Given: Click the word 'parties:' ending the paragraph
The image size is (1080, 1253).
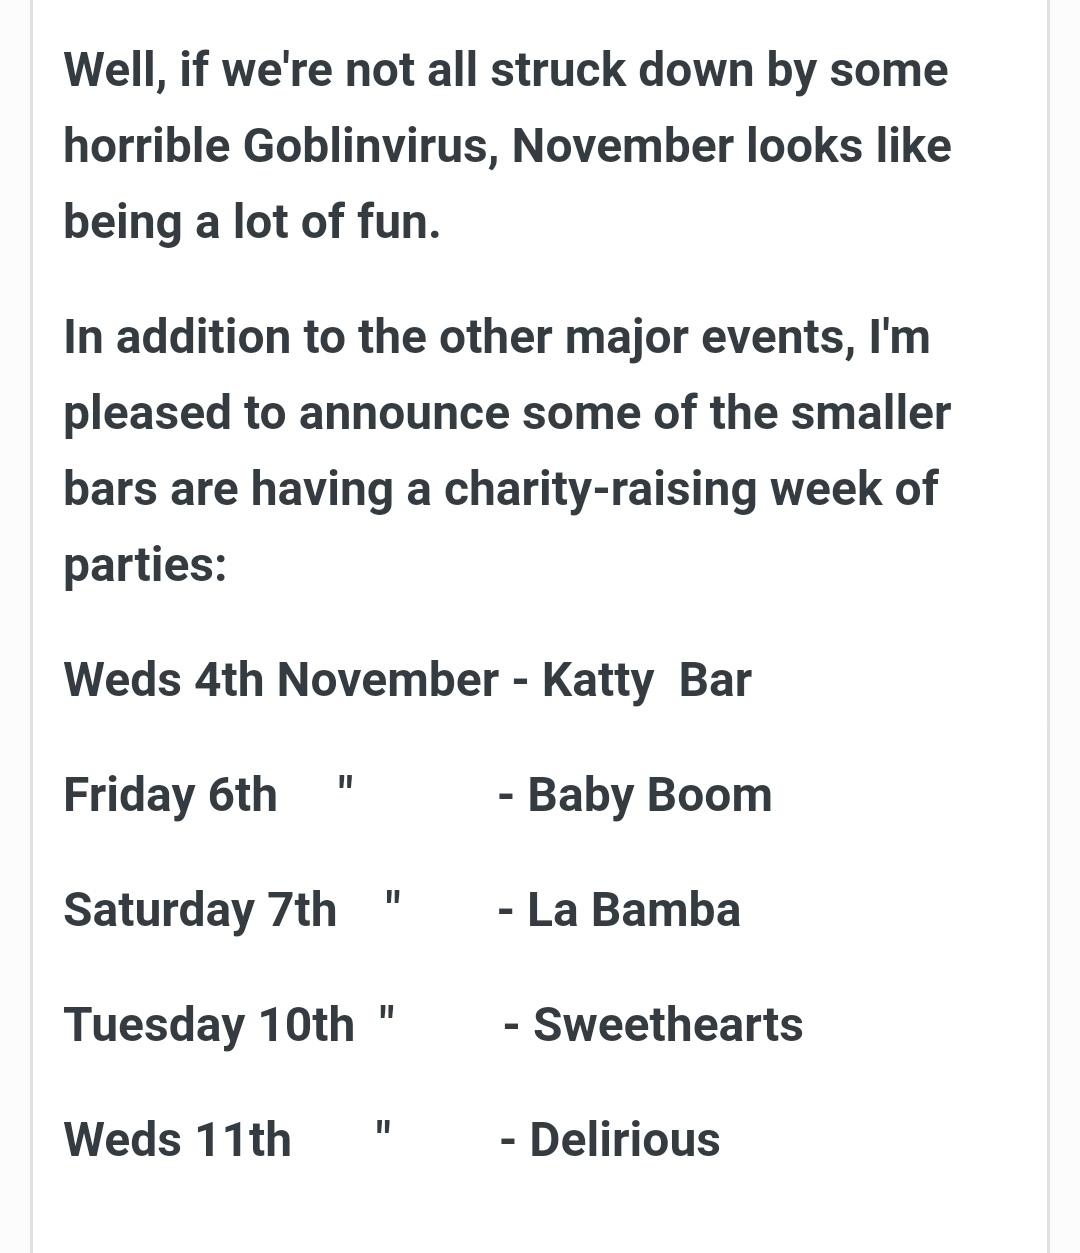Looking at the screenshot, I should [145, 567].
